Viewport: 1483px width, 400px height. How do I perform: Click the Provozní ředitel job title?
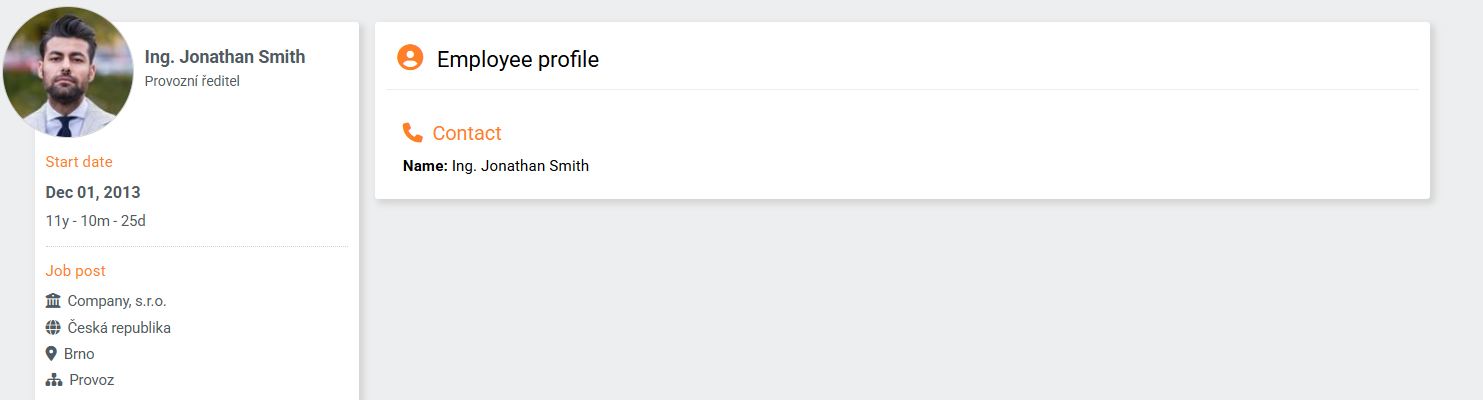192,81
